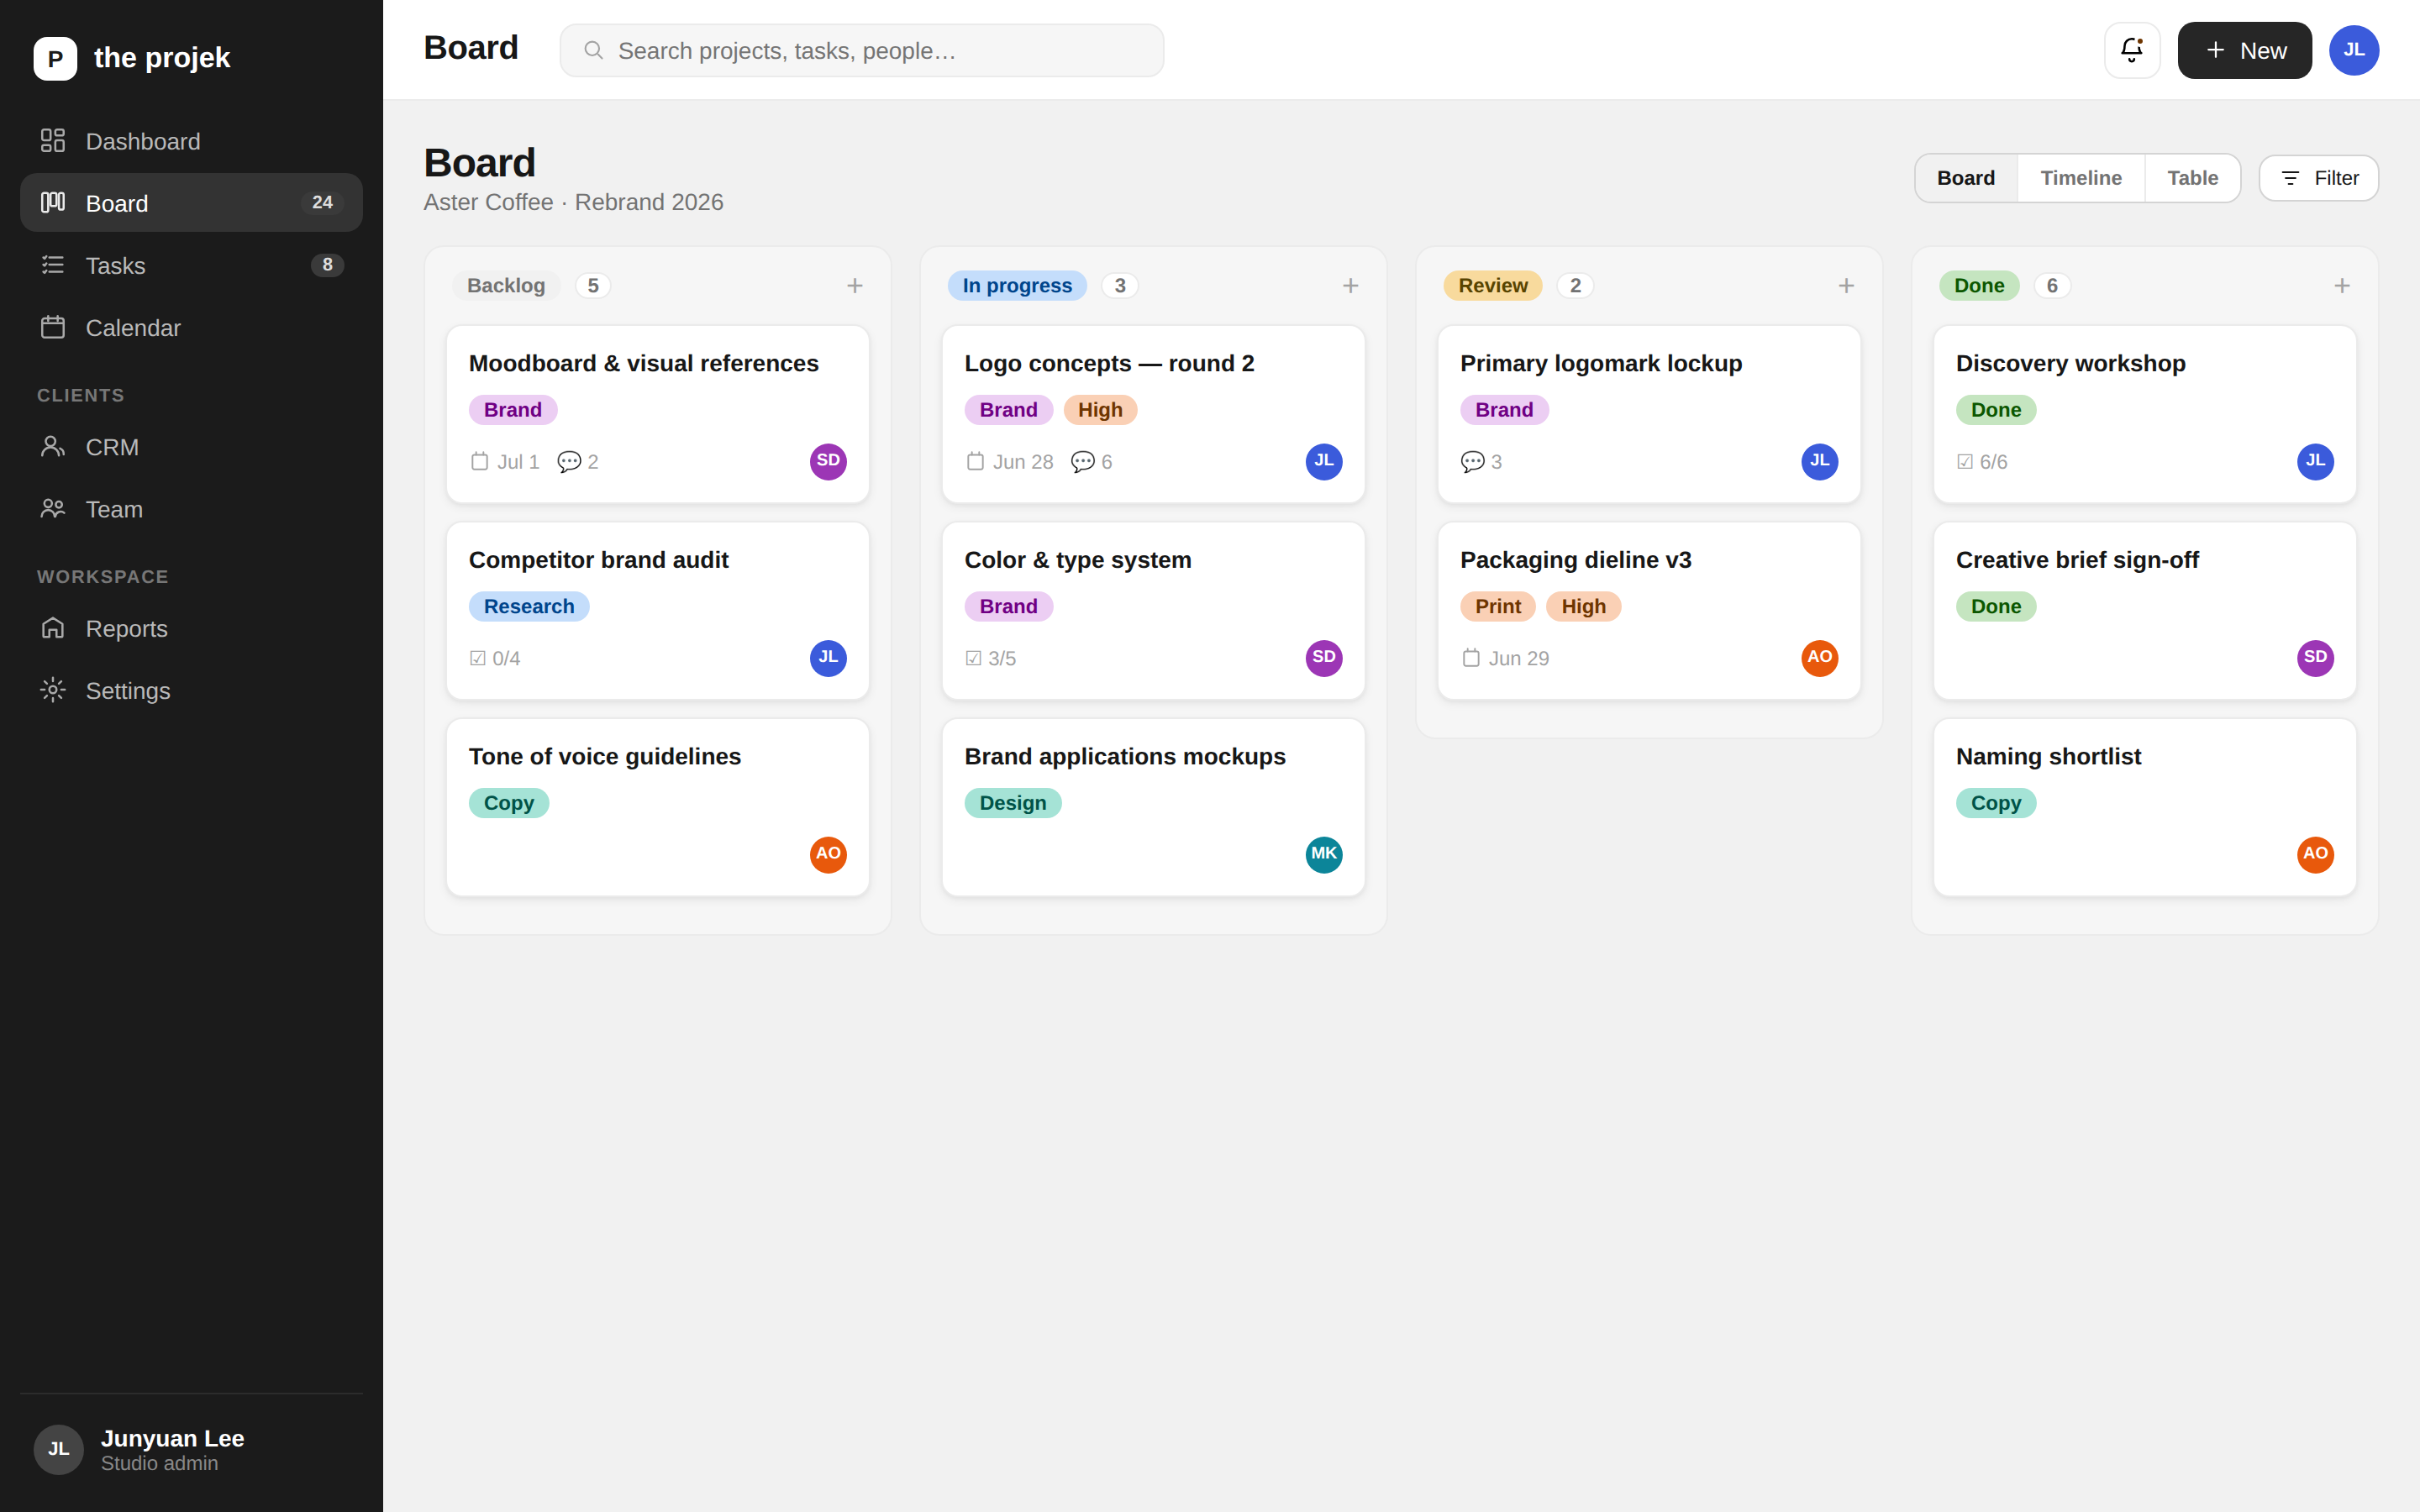
Task: Click the Done column label
Action: [x=1979, y=286]
